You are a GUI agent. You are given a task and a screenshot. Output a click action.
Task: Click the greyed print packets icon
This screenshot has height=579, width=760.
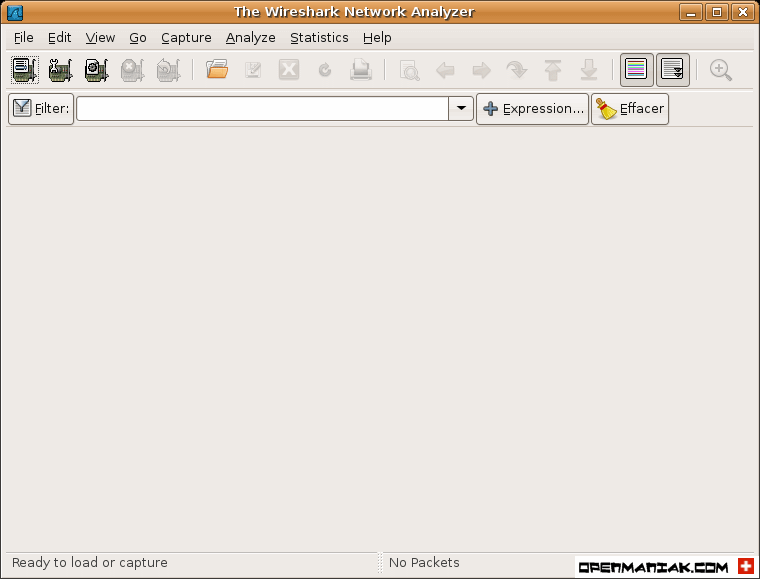coord(361,70)
